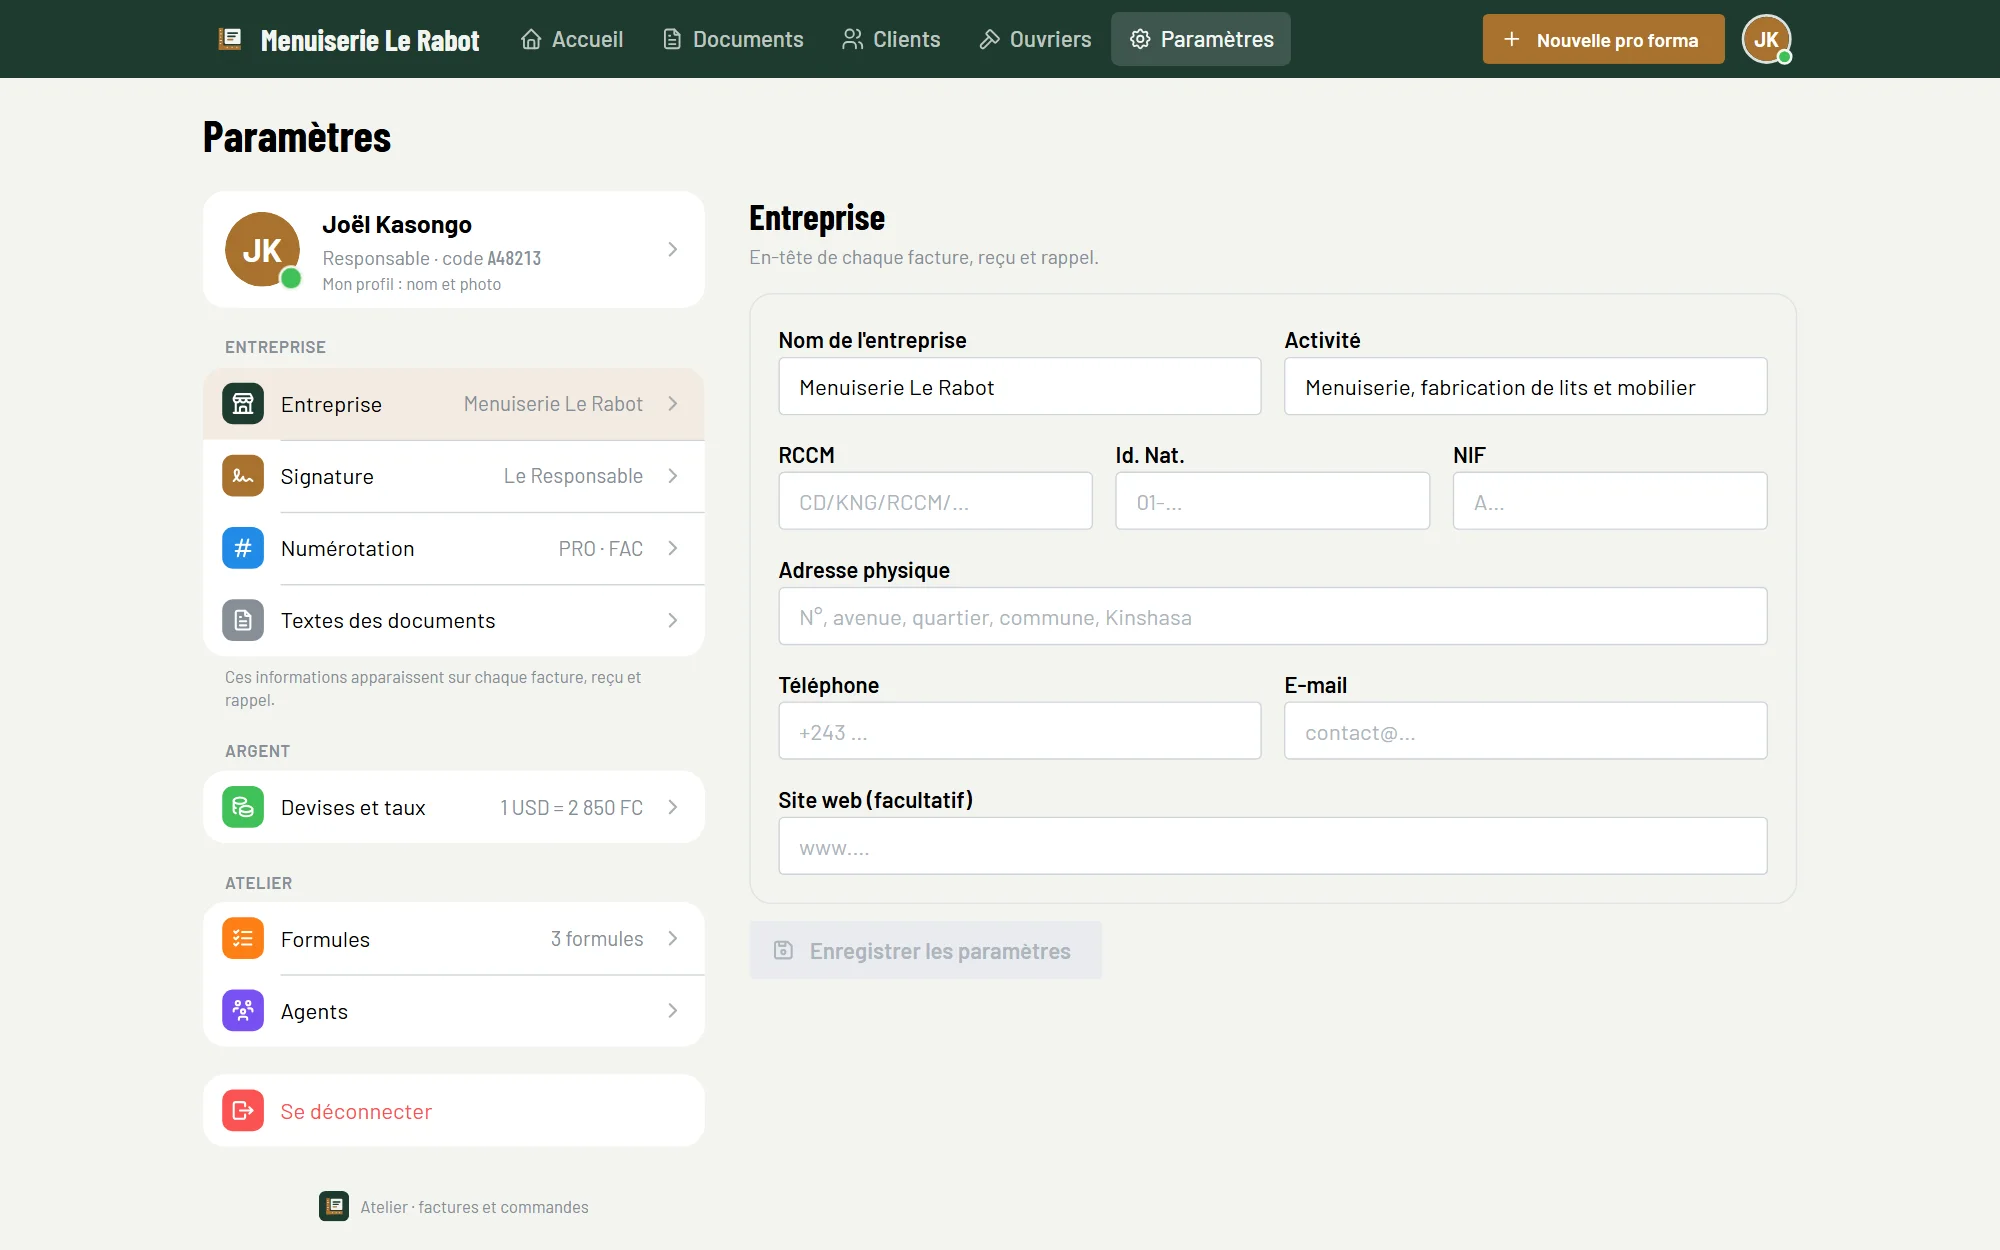Image resolution: width=2000 pixels, height=1250 pixels.
Task: Click the Devises et taux coins icon
Action: tap(243, 807)
